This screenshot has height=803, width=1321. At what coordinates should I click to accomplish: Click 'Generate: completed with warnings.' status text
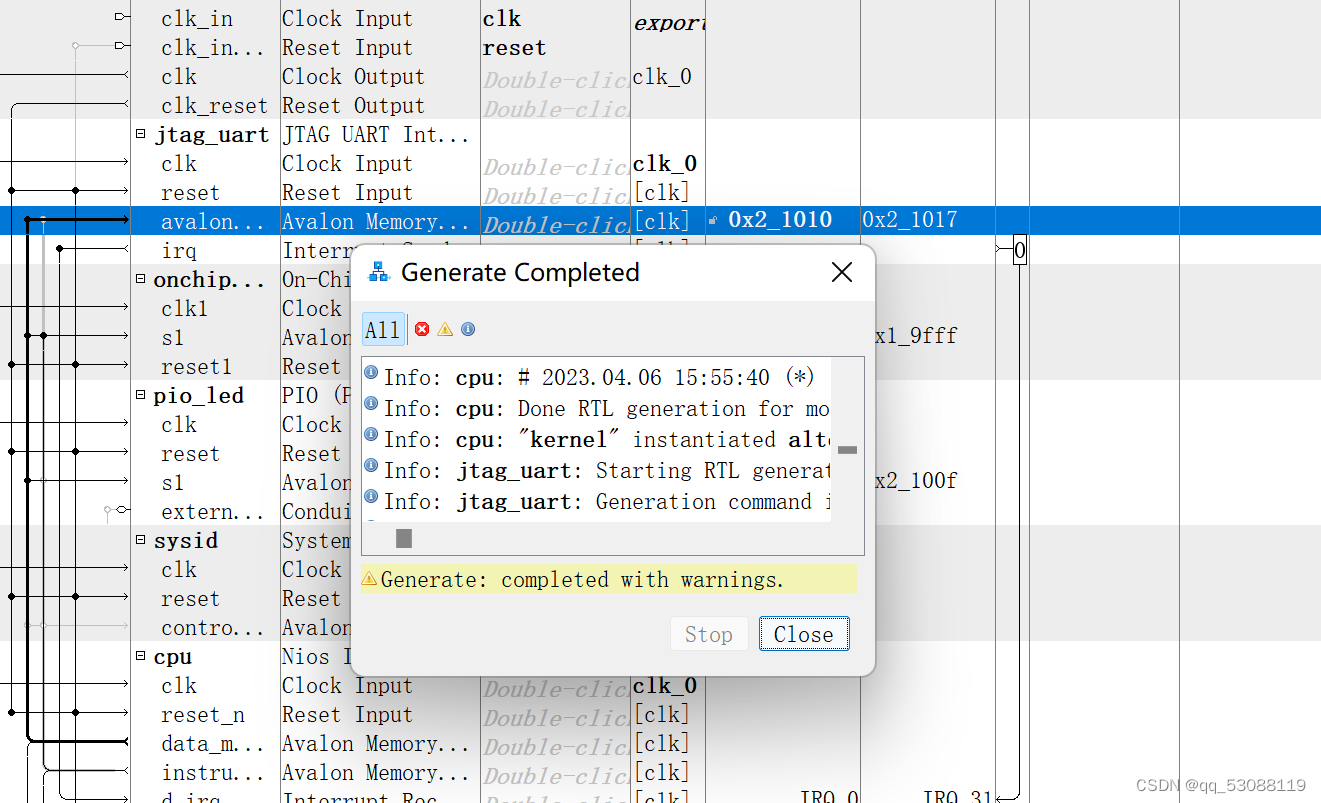583,580
